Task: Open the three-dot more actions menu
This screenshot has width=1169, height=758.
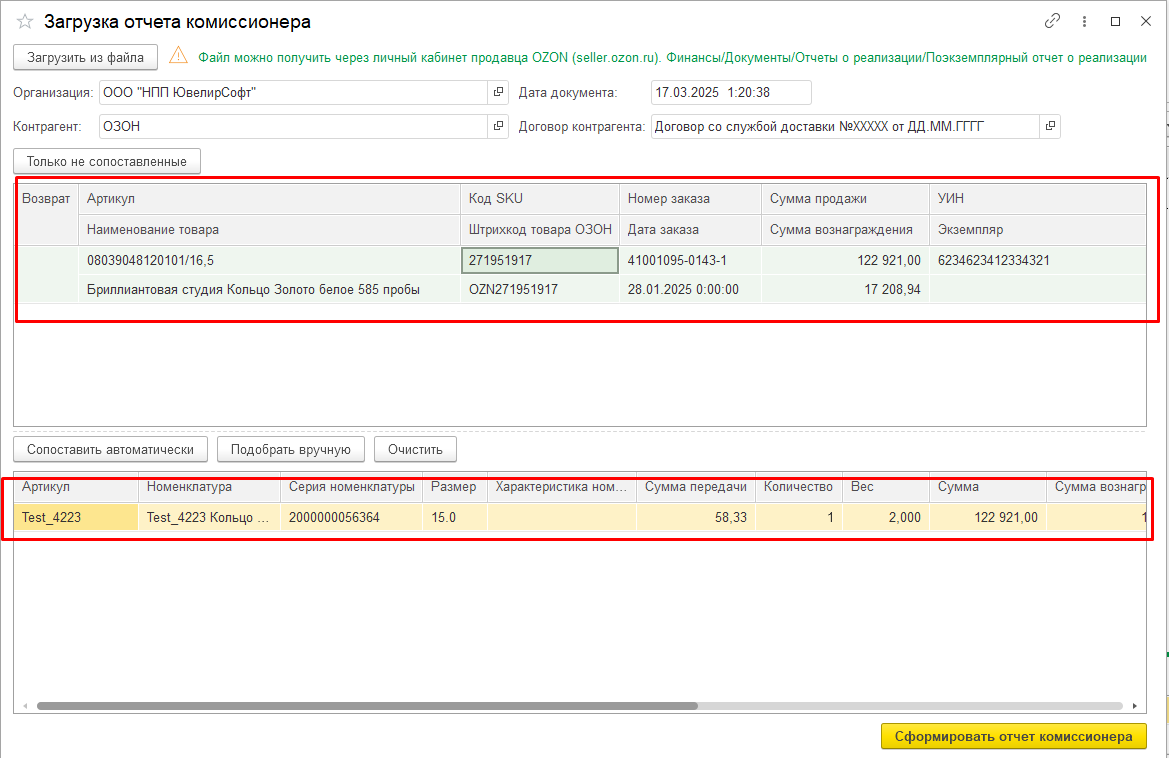Action: [1084, 22]
